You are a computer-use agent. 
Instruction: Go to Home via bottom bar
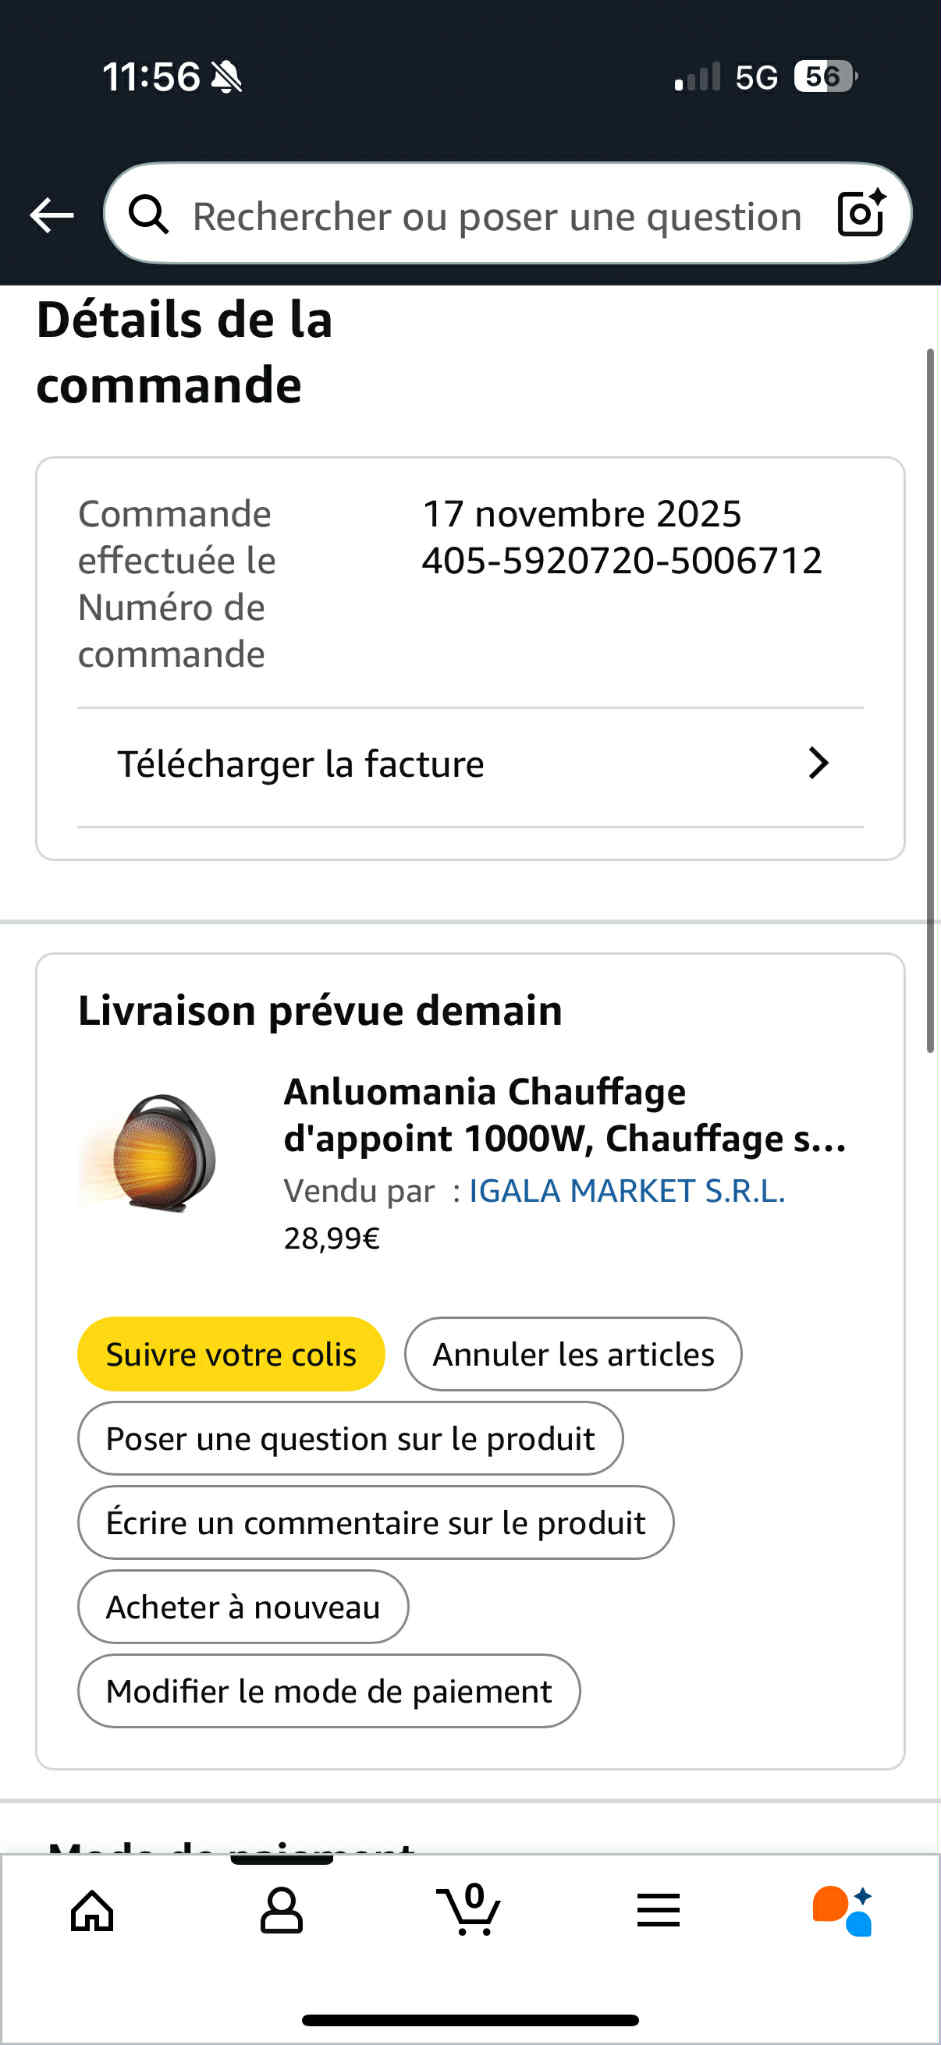(92, 1910)
